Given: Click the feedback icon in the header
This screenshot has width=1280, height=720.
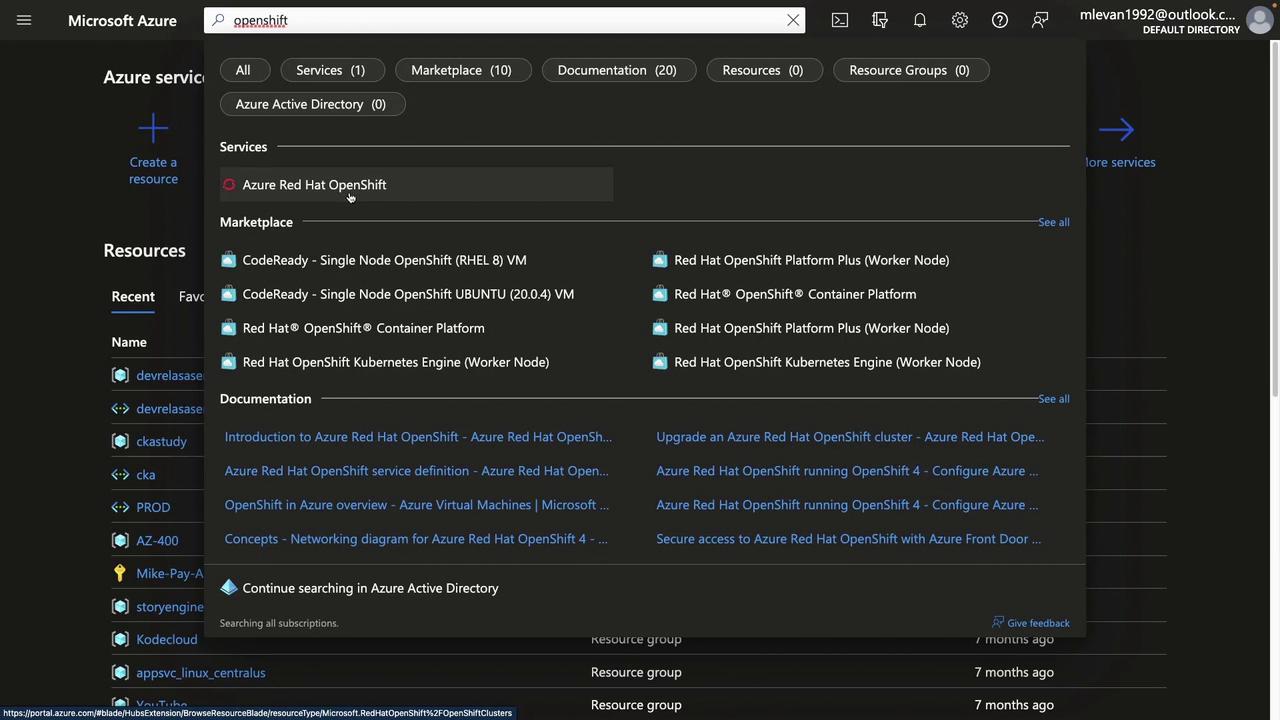Looking at the screenshot, I should coord(1040,20).
